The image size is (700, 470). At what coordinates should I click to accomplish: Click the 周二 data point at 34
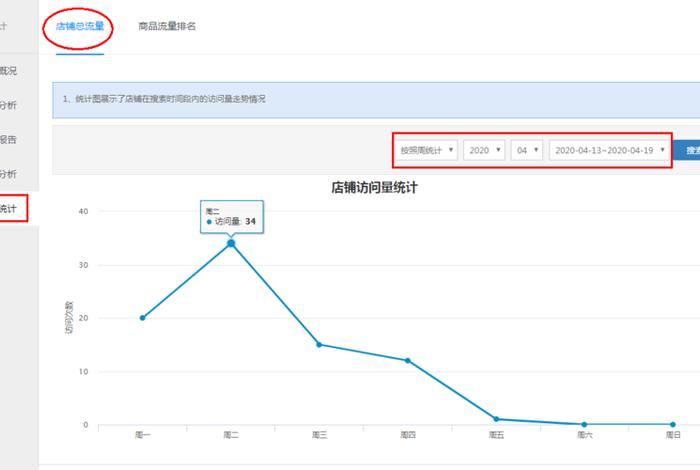(231, 243)
